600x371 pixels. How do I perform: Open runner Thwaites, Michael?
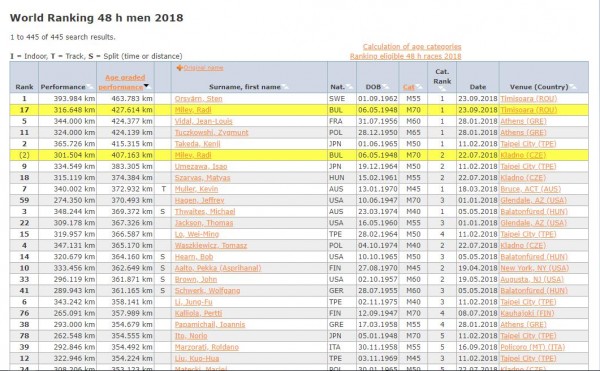coord(205,212)
